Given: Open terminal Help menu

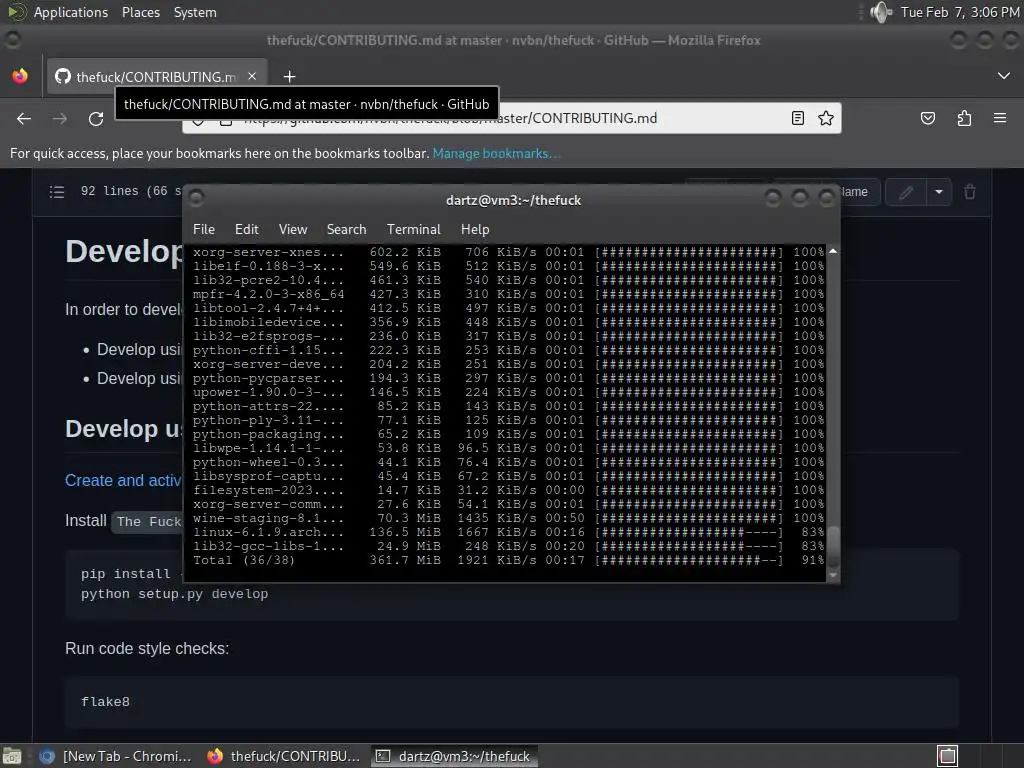Looking at the screenshot, I should [x=475, y=229].
